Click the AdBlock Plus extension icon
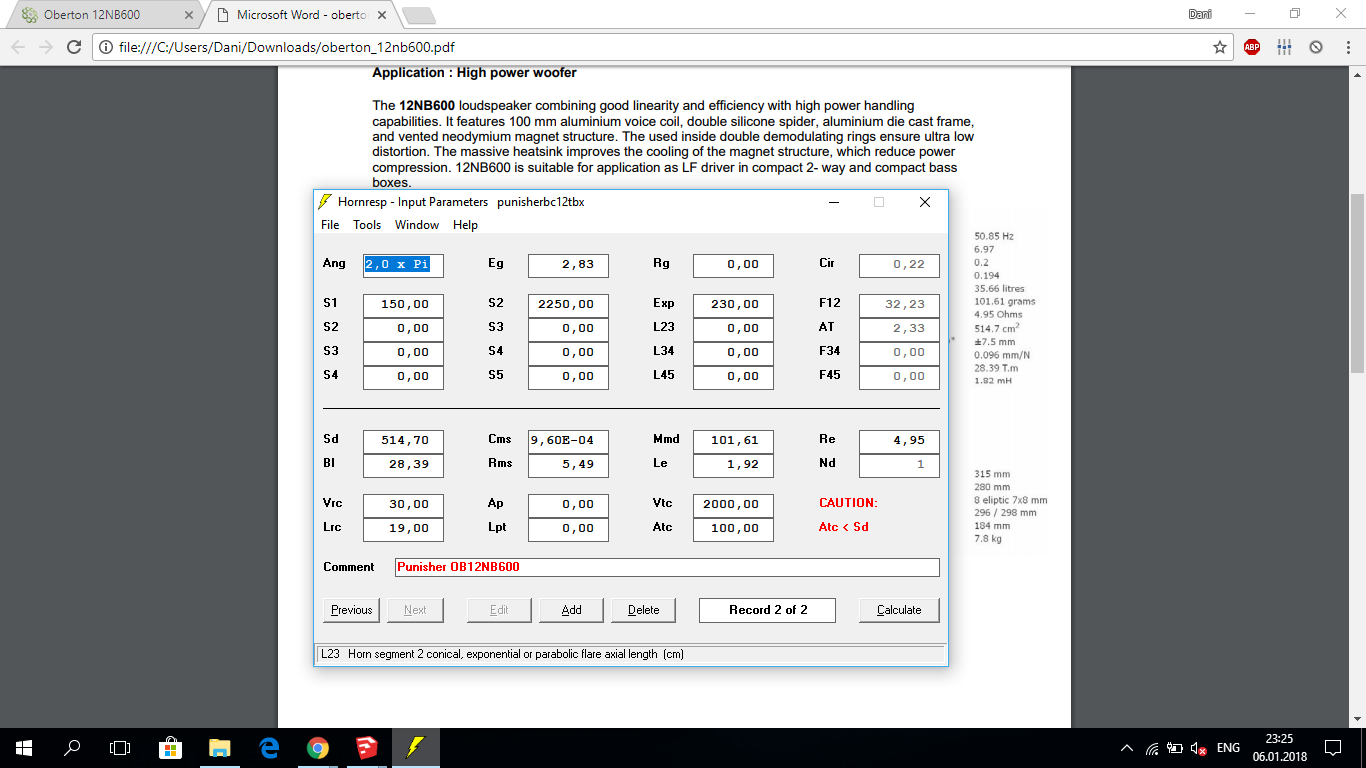 pyautogui.click(x=1252, y=47)
